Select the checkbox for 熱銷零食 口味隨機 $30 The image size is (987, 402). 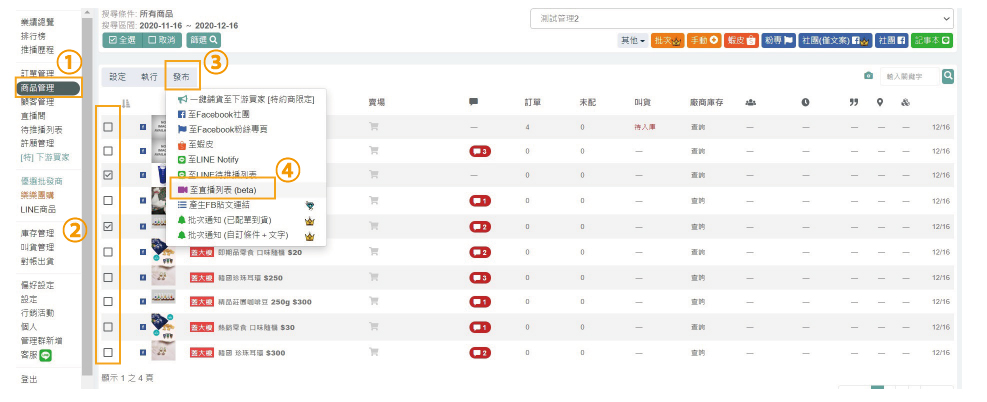point(108,327)
